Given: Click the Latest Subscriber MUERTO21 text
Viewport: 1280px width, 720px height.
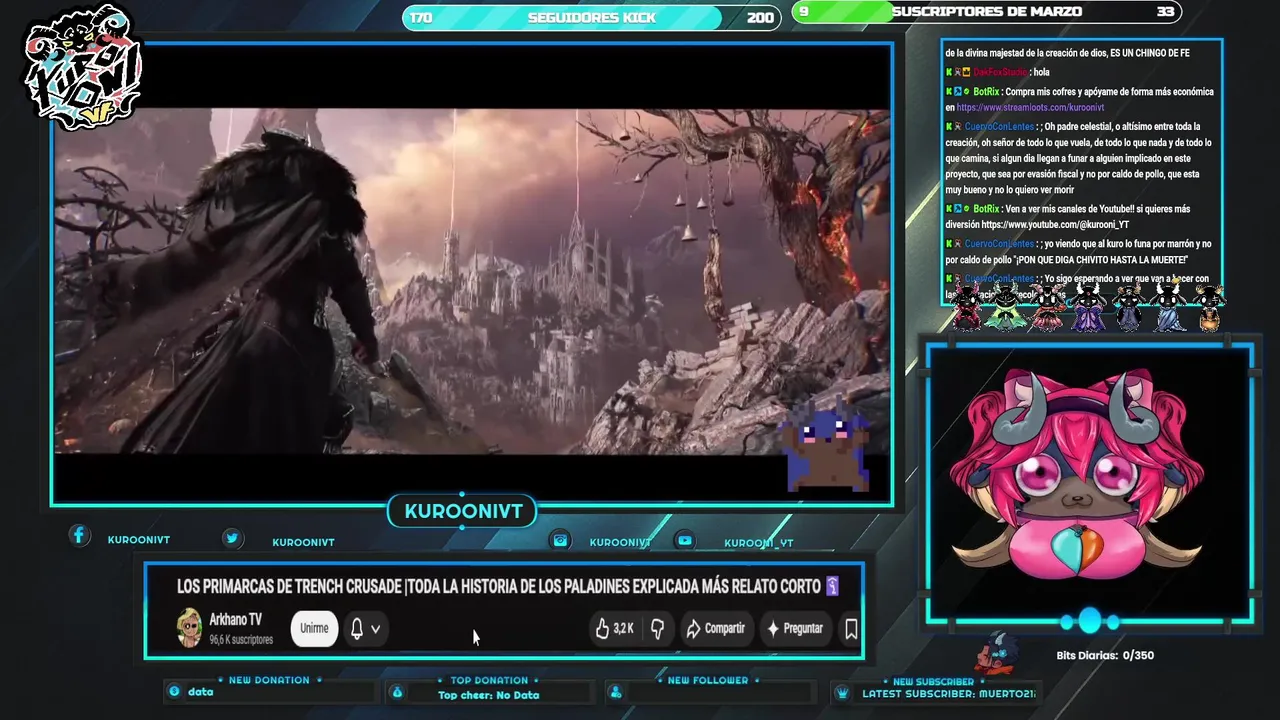Looking at the screenshot, I should click(949, 693).
